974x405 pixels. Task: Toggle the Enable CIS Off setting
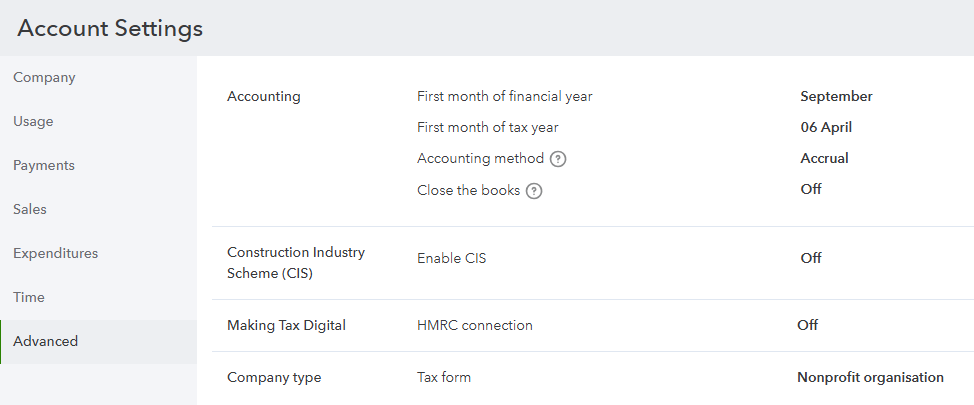coord(811,258)
